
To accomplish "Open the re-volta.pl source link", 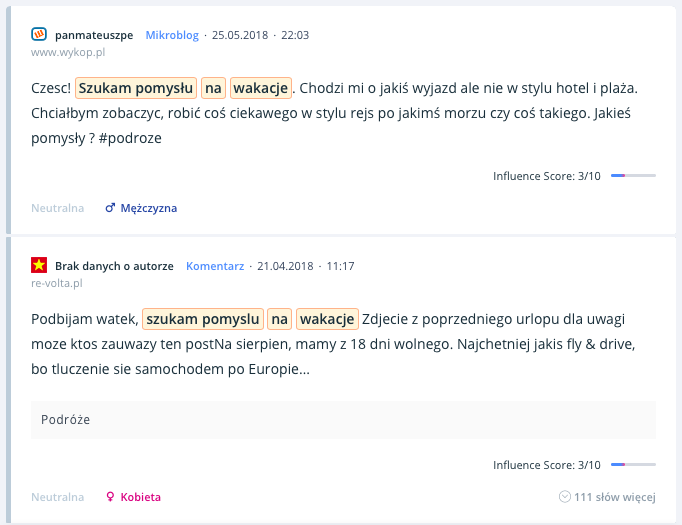I will click(x=57, y=283).
